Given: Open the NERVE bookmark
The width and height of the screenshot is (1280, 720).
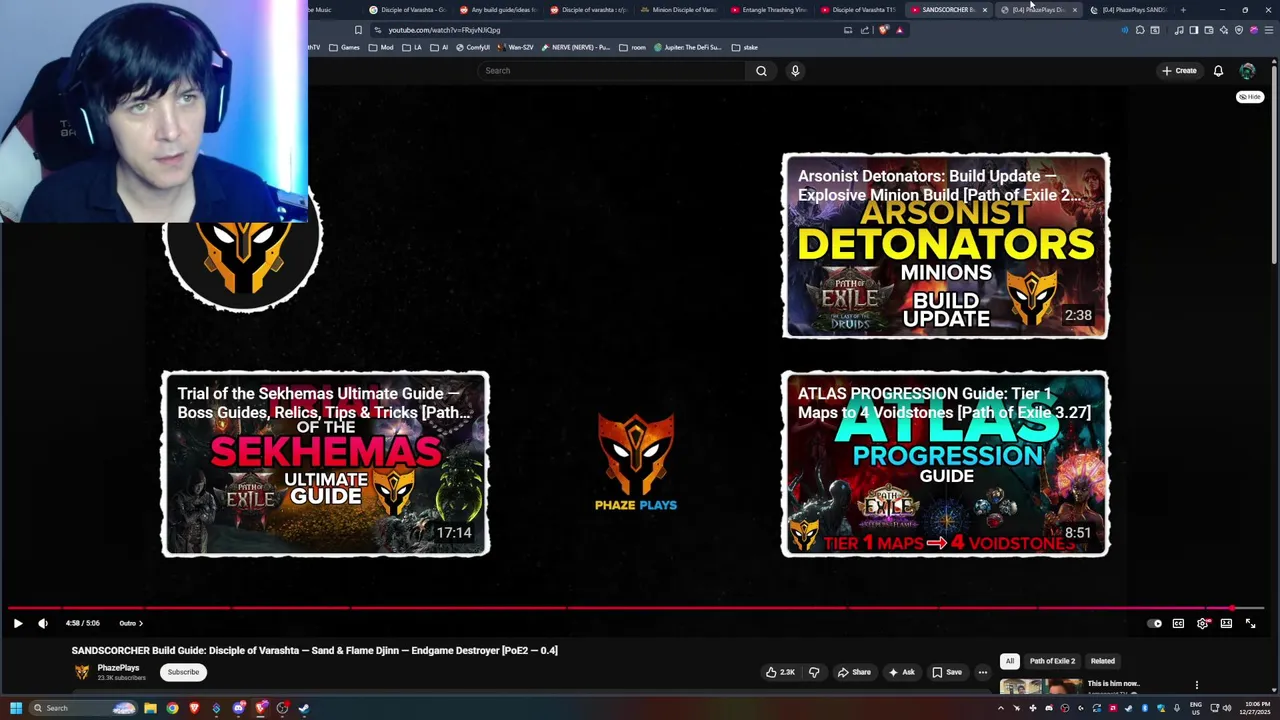Looking at the screenshot, I should click(576, 47).
